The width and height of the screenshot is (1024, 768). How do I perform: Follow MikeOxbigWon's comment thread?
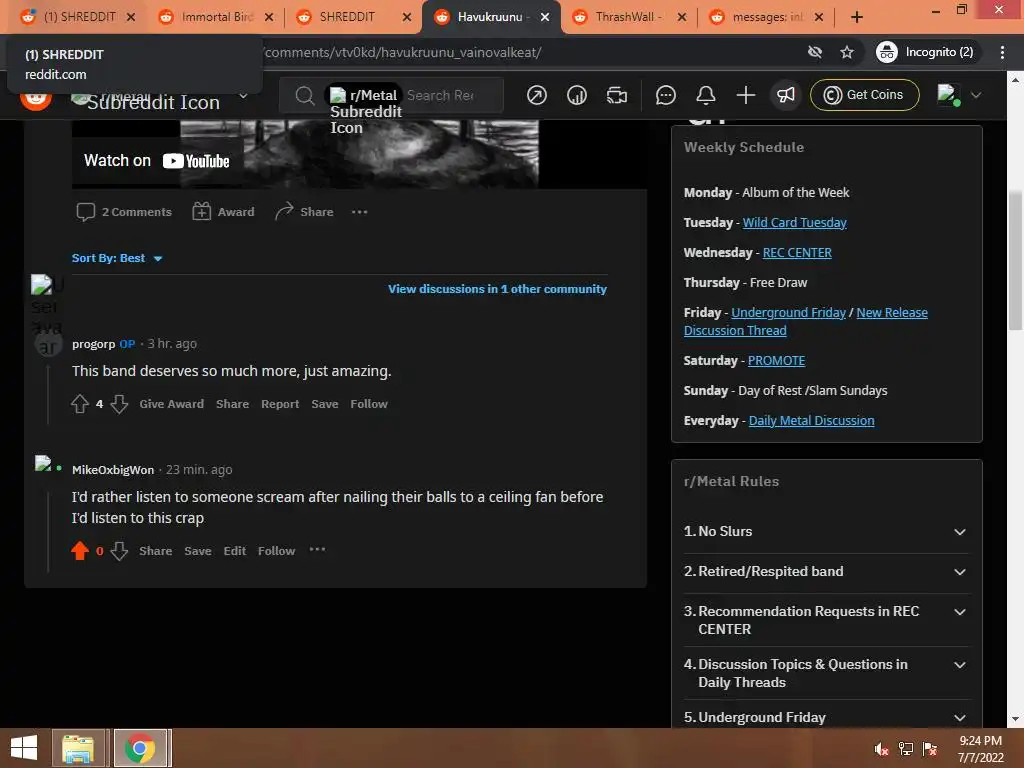point(276,551)
